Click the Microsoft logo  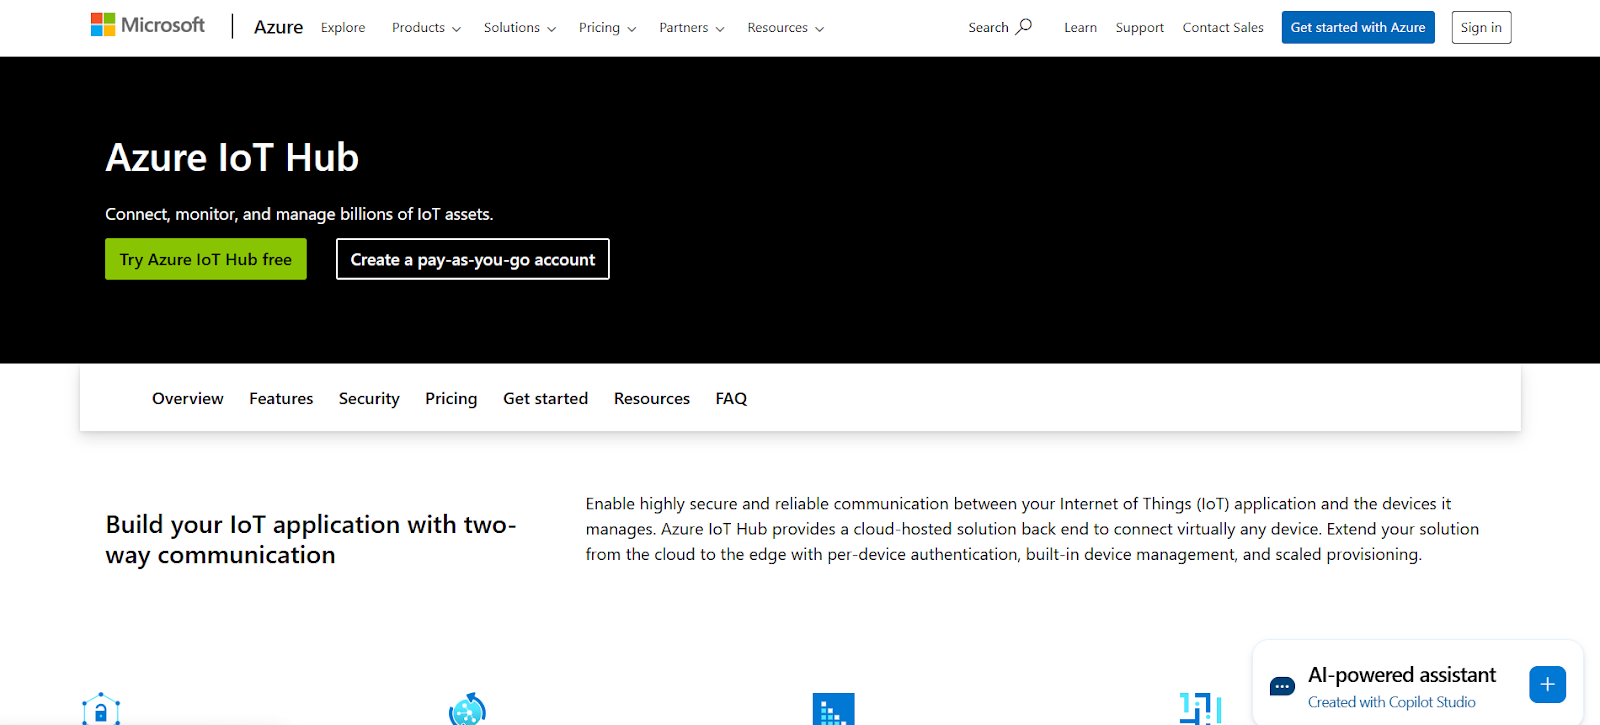pyautogui.click(x=147, y=25)
